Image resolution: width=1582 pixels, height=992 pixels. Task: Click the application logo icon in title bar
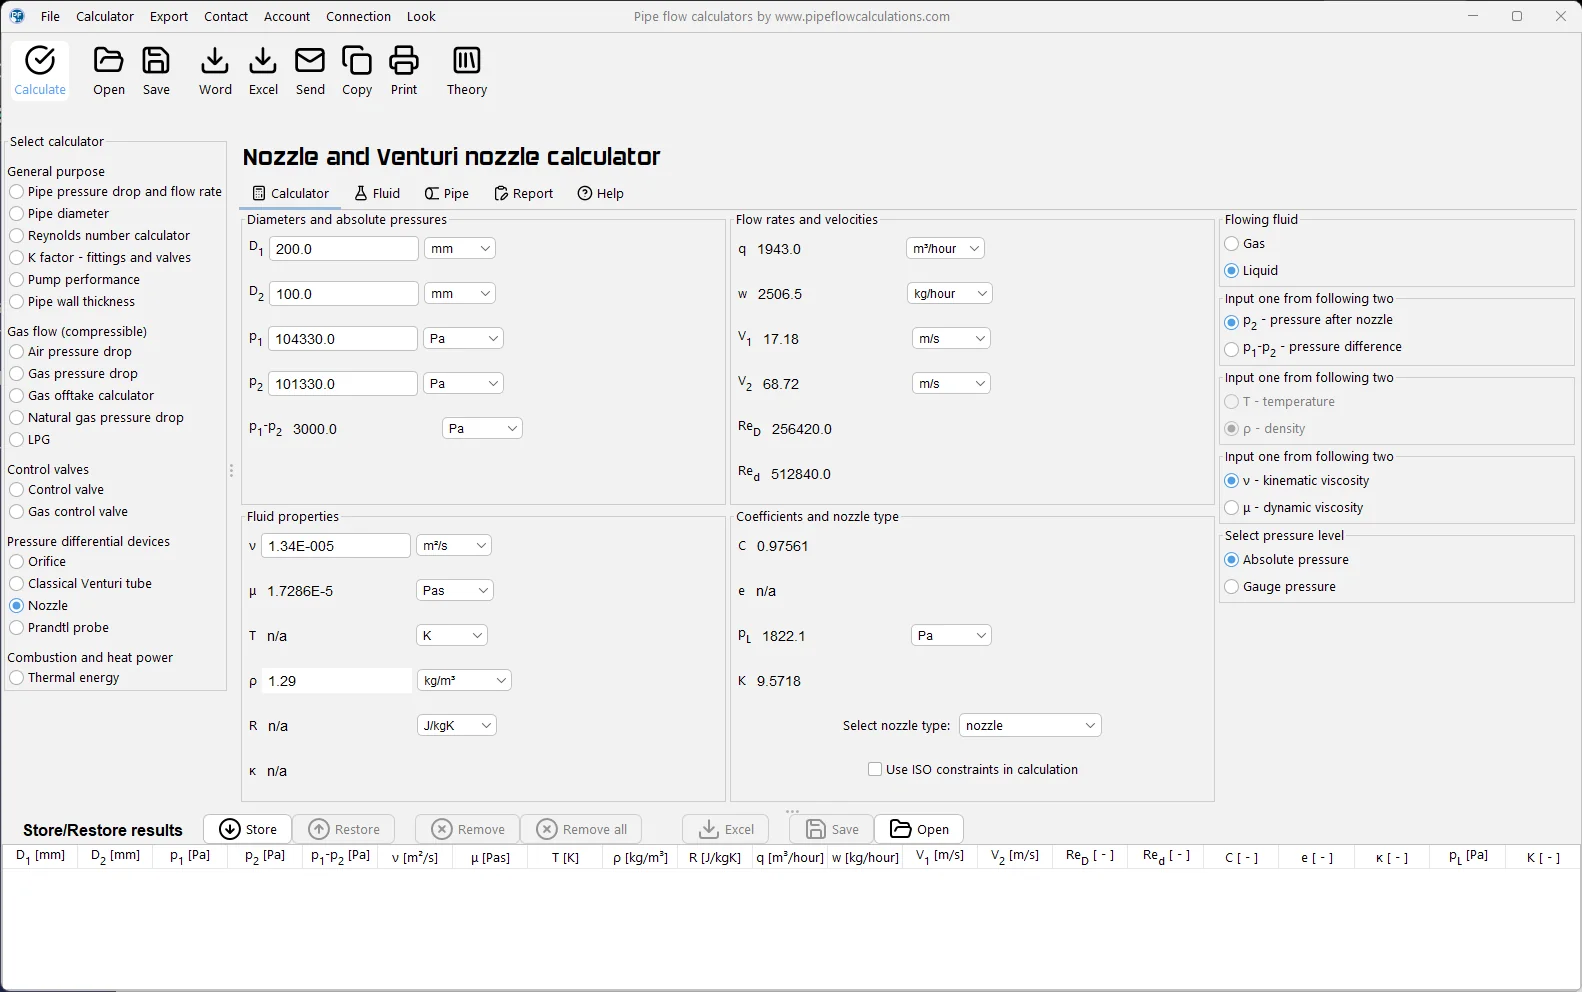(17, 16)
